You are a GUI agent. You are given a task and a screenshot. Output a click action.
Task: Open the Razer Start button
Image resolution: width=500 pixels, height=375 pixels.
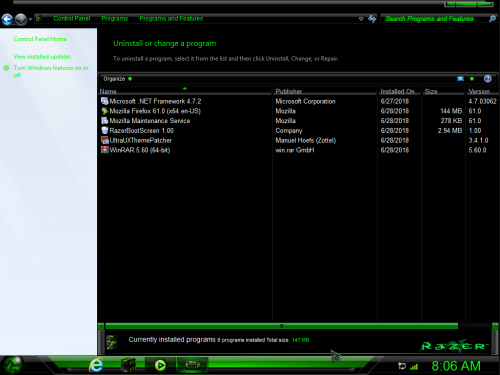12,365
